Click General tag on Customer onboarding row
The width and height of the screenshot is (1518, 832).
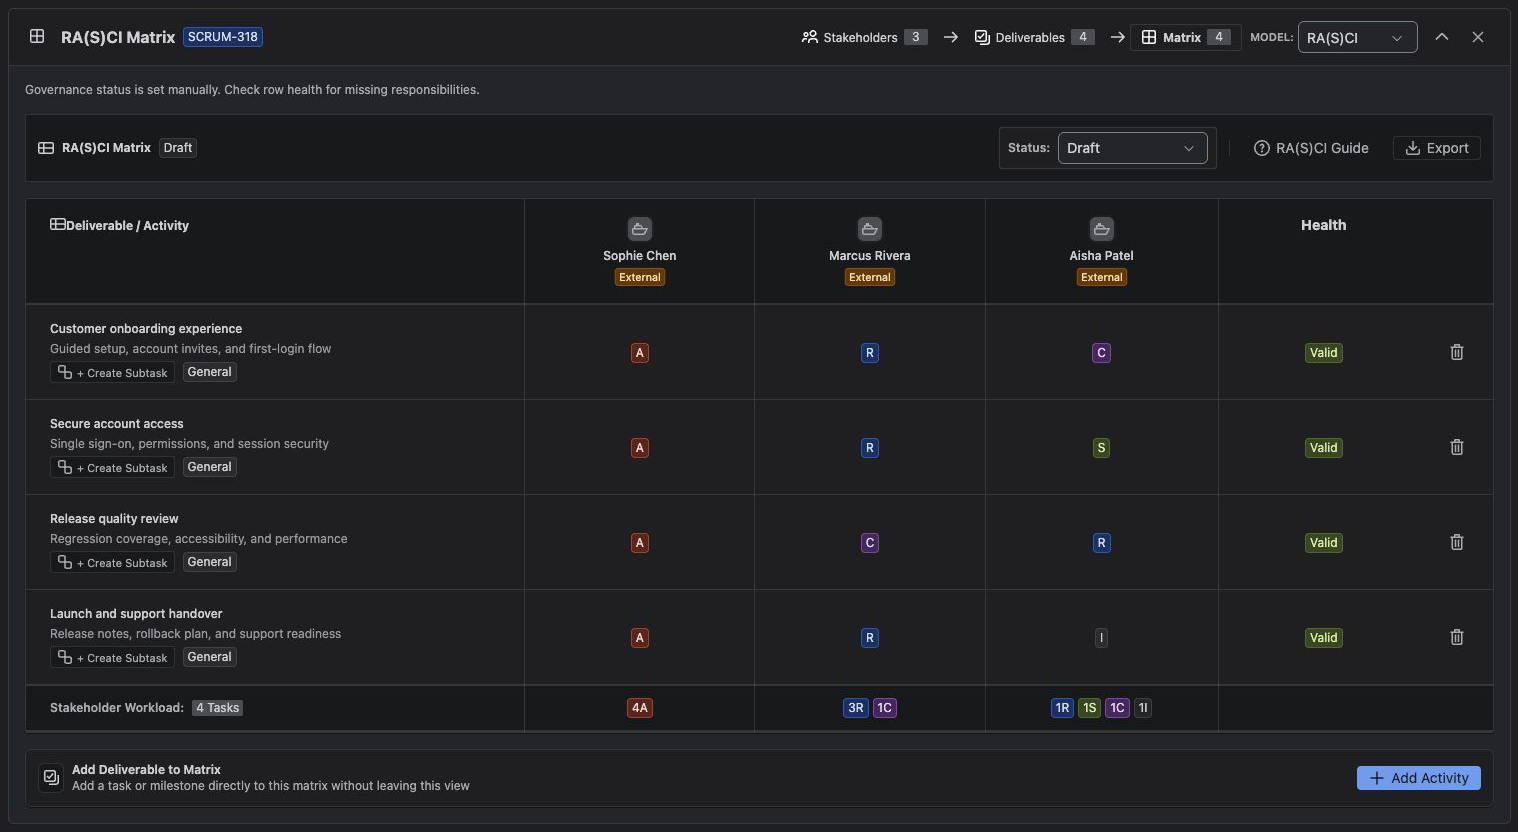210,372
